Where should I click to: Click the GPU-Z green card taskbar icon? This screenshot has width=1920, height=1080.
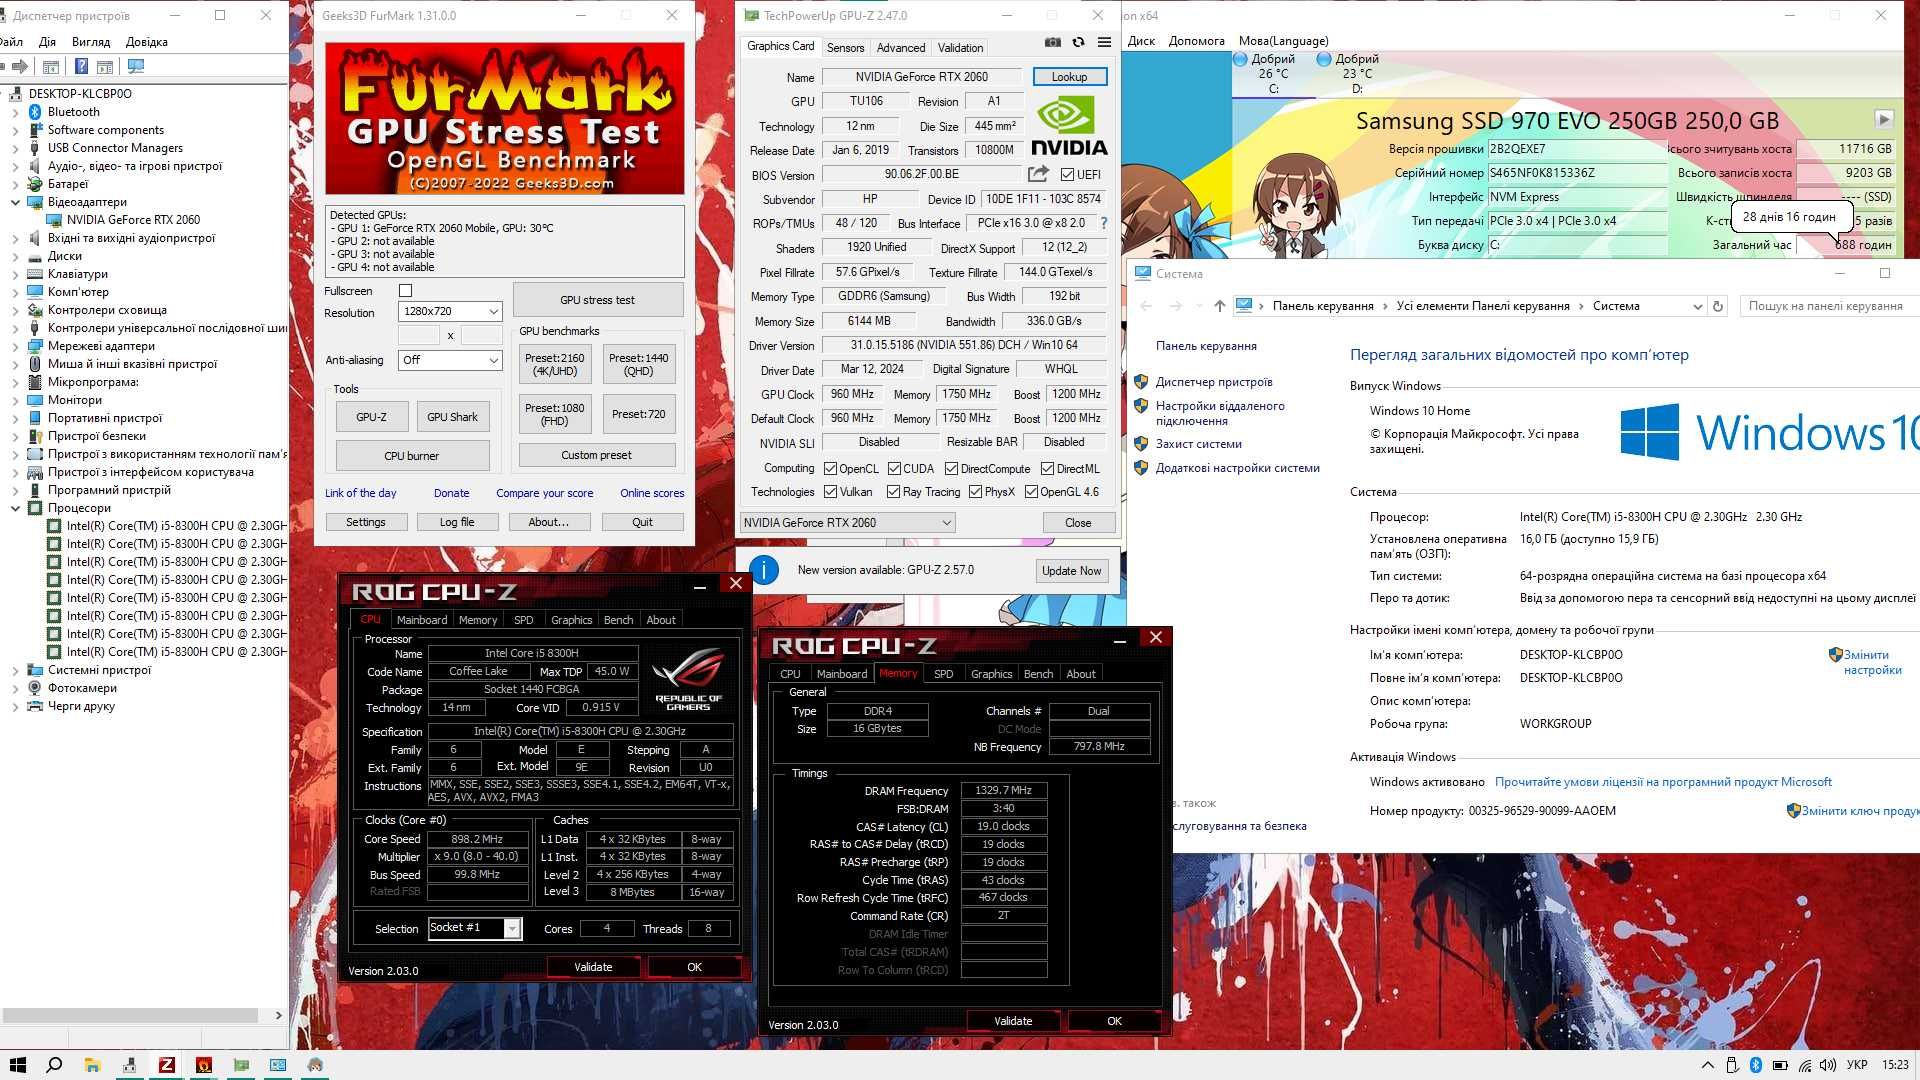[x=241, y=1065]
